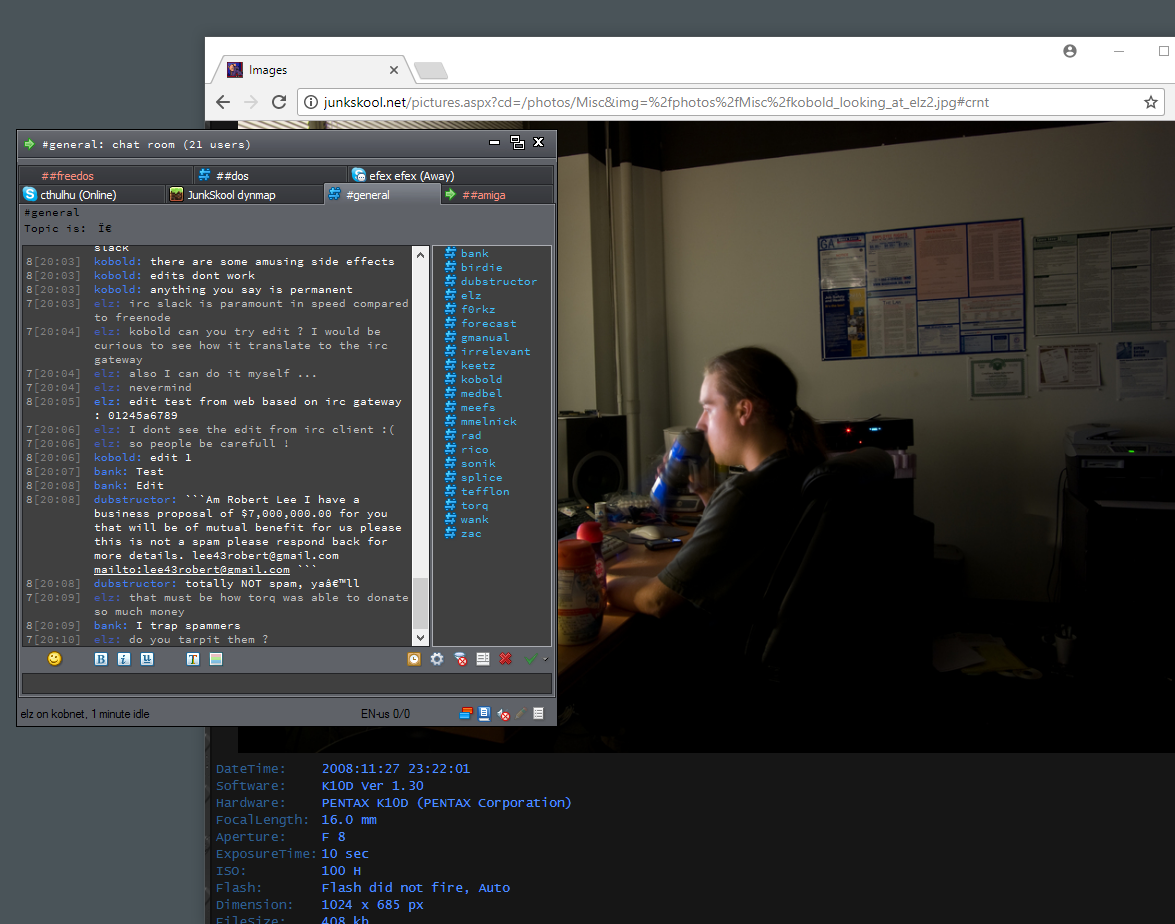Click scroll-up arrow of chat log
This screenshot has width=1175, height=924.
tap(420, 255)
